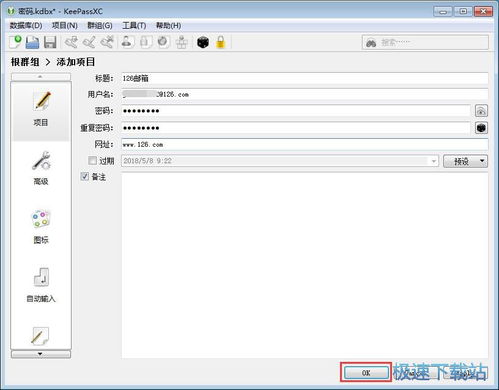
Task: Click the new database toolbar icon
Action: [15, 42]
